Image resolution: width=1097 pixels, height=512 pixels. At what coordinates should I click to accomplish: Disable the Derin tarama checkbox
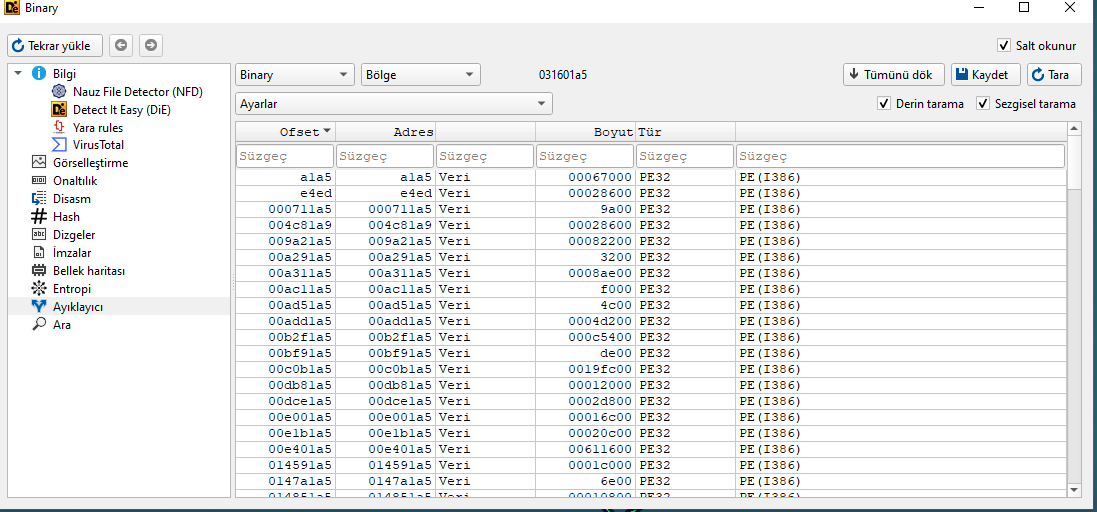(x=884, y=104)
